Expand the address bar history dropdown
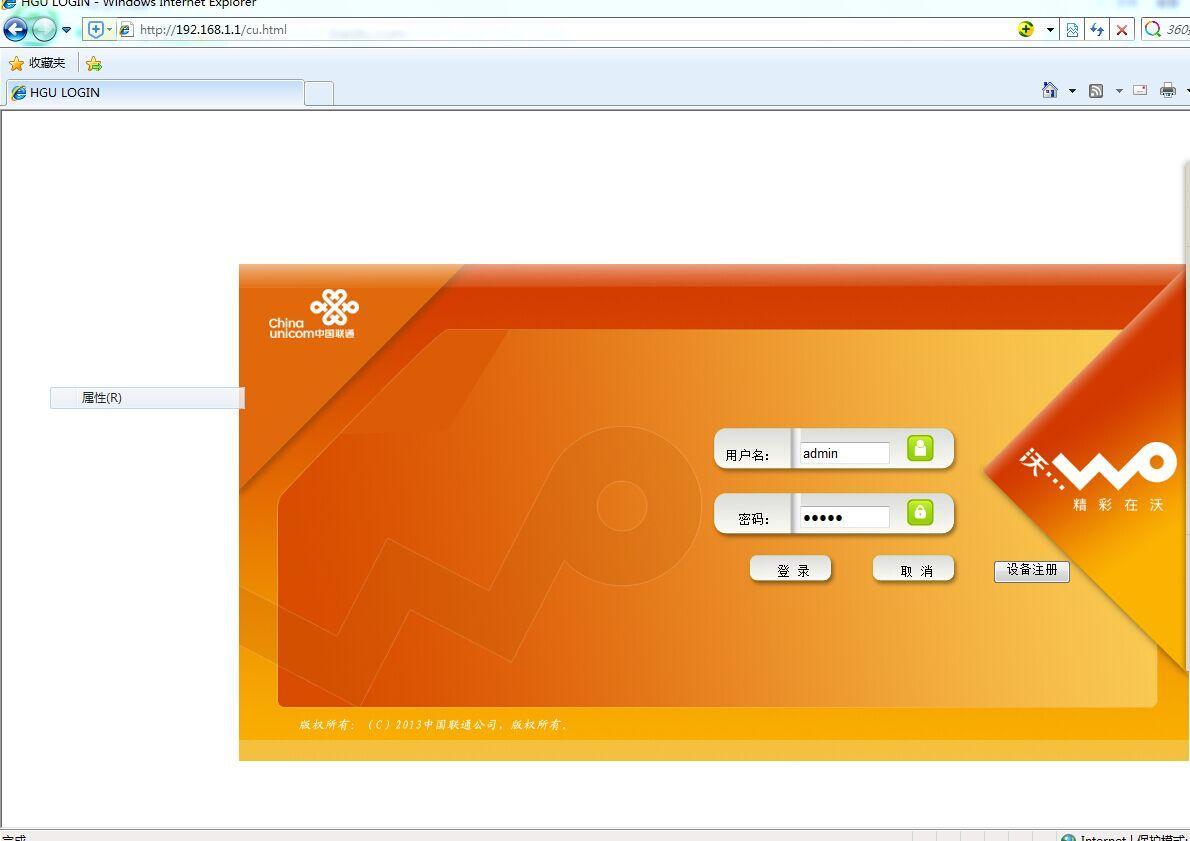The width and height of the screenshot is (1190, 841). (x=1050, y=30)
